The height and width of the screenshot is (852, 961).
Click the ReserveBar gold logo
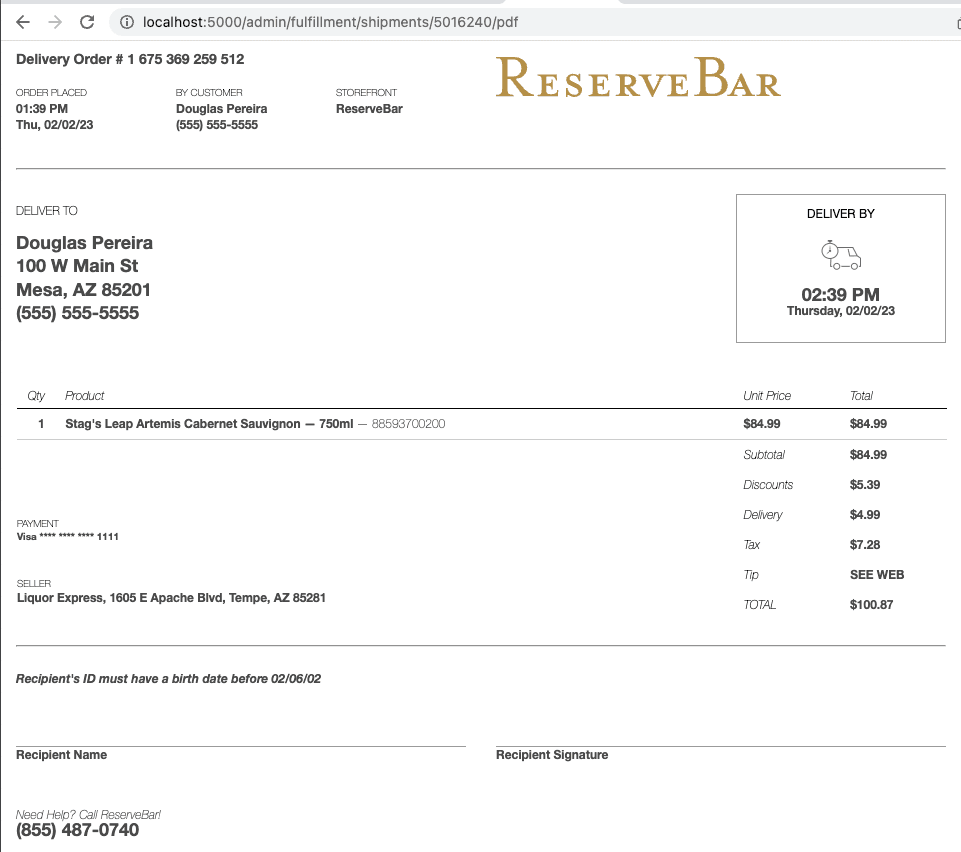click(638, 77)
